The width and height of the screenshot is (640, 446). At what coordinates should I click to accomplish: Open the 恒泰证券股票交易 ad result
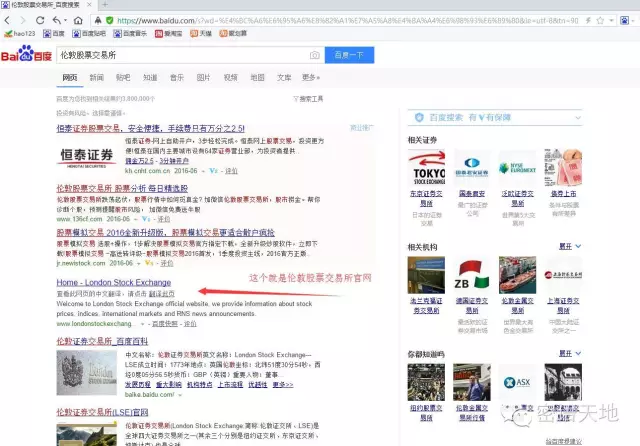coord(151,129)
